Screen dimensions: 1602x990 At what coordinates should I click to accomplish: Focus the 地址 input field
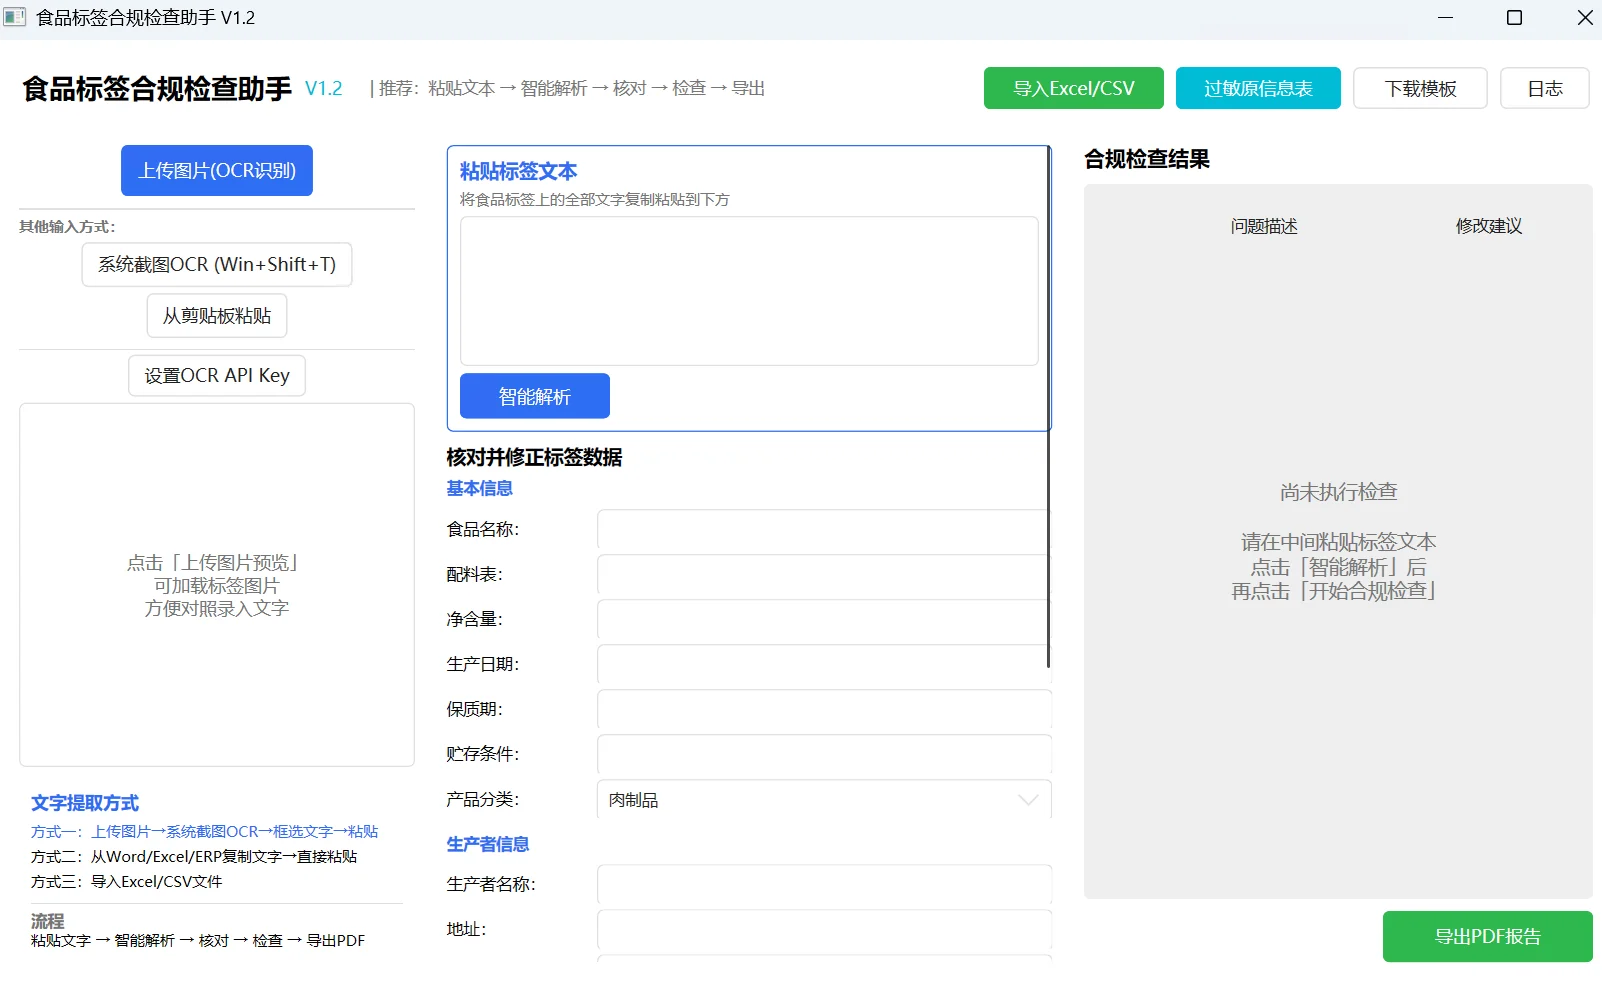coord(824,930)
